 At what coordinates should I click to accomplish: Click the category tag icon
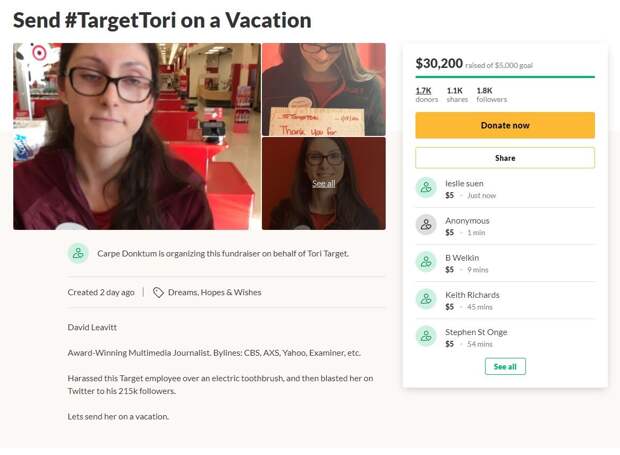158,293
